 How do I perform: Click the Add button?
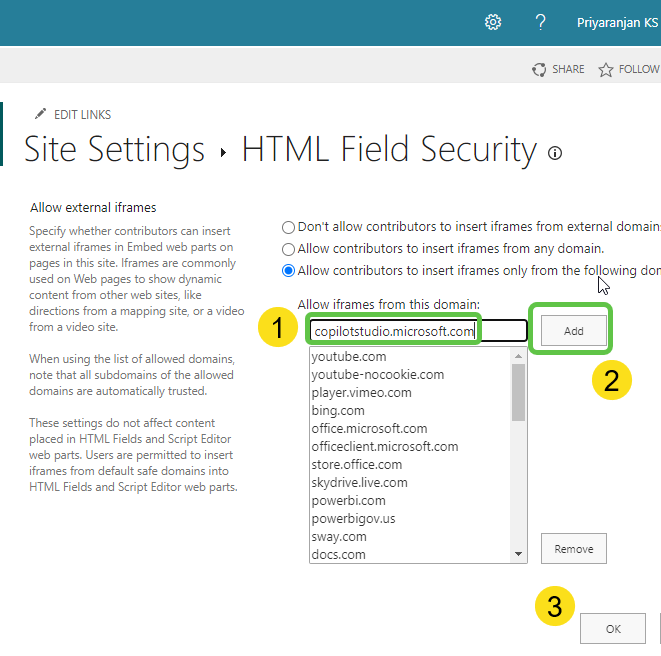coord(573,331)
